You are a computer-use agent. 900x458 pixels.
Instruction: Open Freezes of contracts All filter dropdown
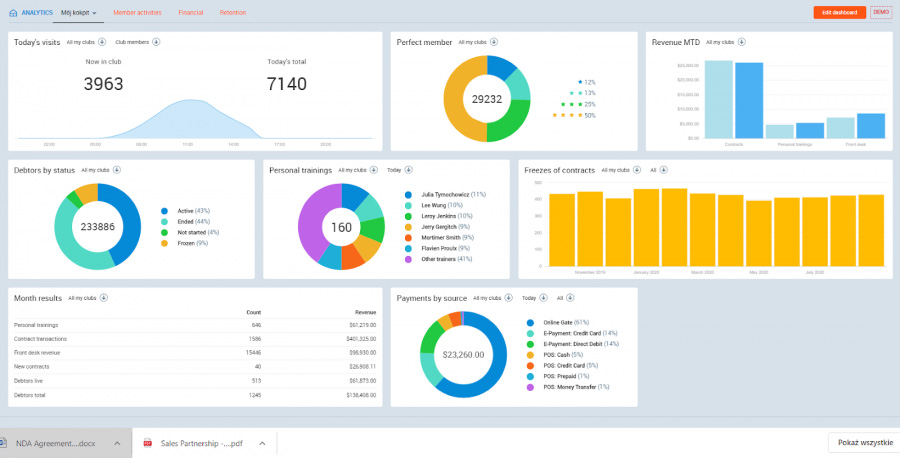[x=664, y=170]
